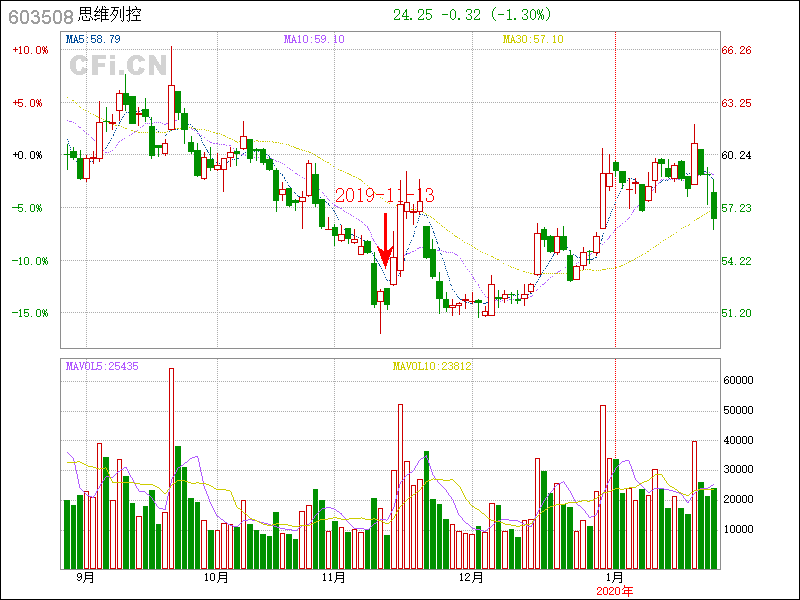Jump to the 9月 time axis label
The image size is (800, 600).
click(x=85, y=577)
